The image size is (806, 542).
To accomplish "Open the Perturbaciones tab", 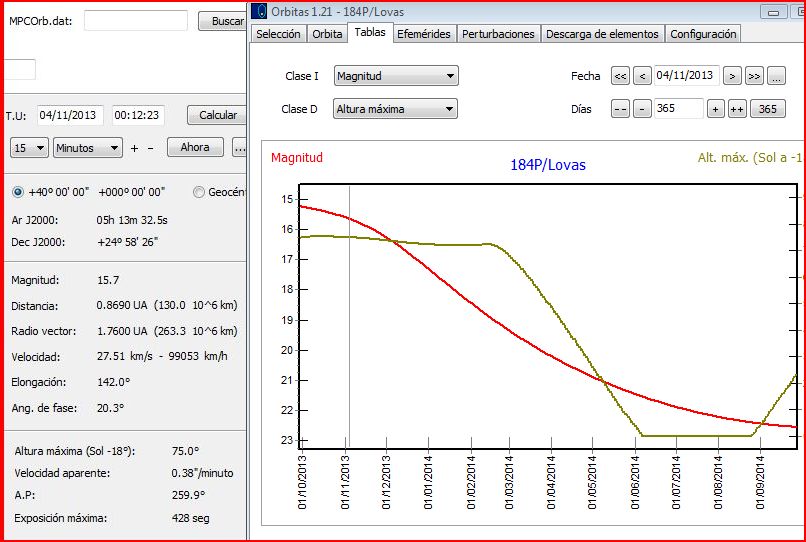I will (499, 34).
